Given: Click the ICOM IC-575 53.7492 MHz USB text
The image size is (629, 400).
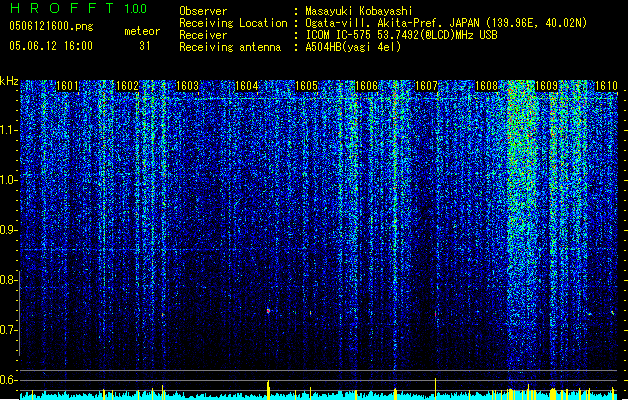Looking at the screenshot, I should [401, 35].
